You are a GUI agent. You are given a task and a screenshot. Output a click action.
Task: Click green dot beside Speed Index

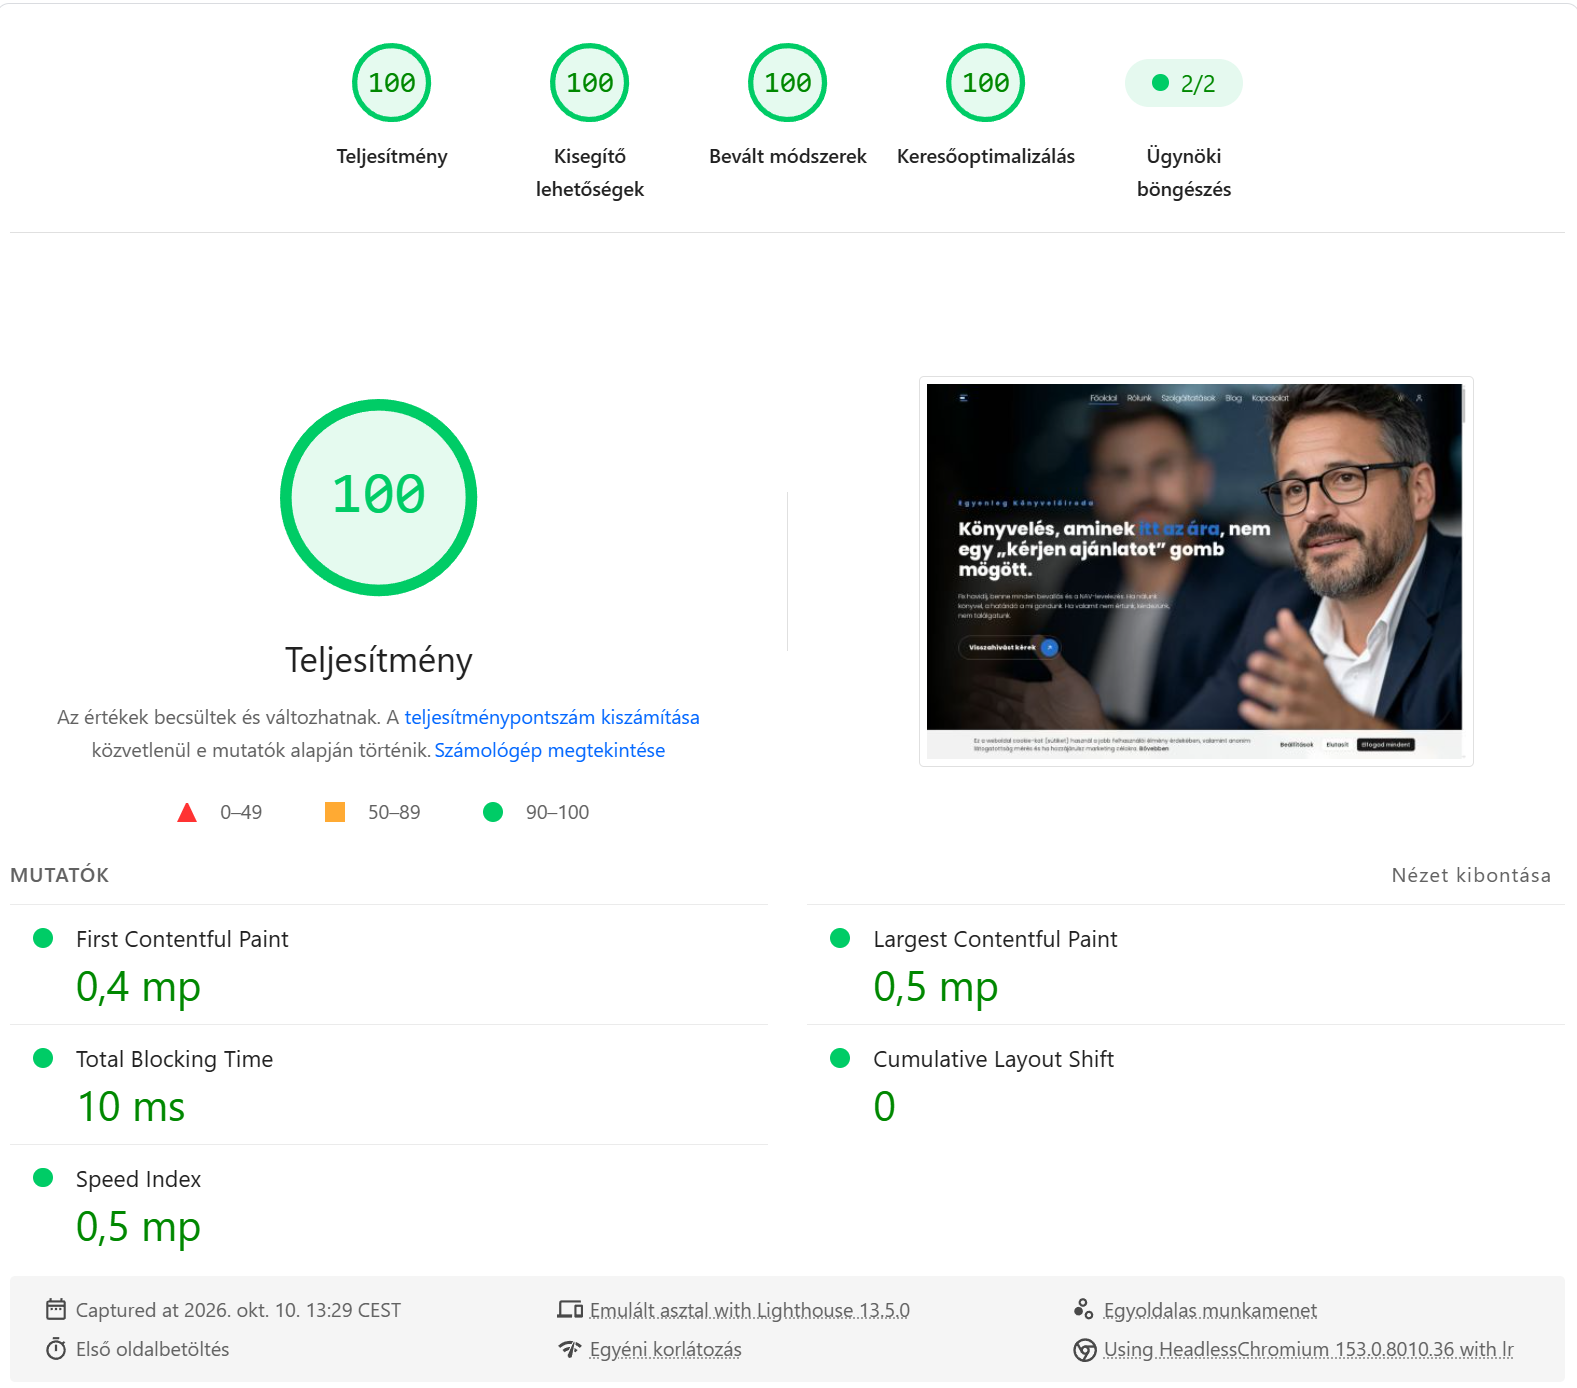point(43,1178)
